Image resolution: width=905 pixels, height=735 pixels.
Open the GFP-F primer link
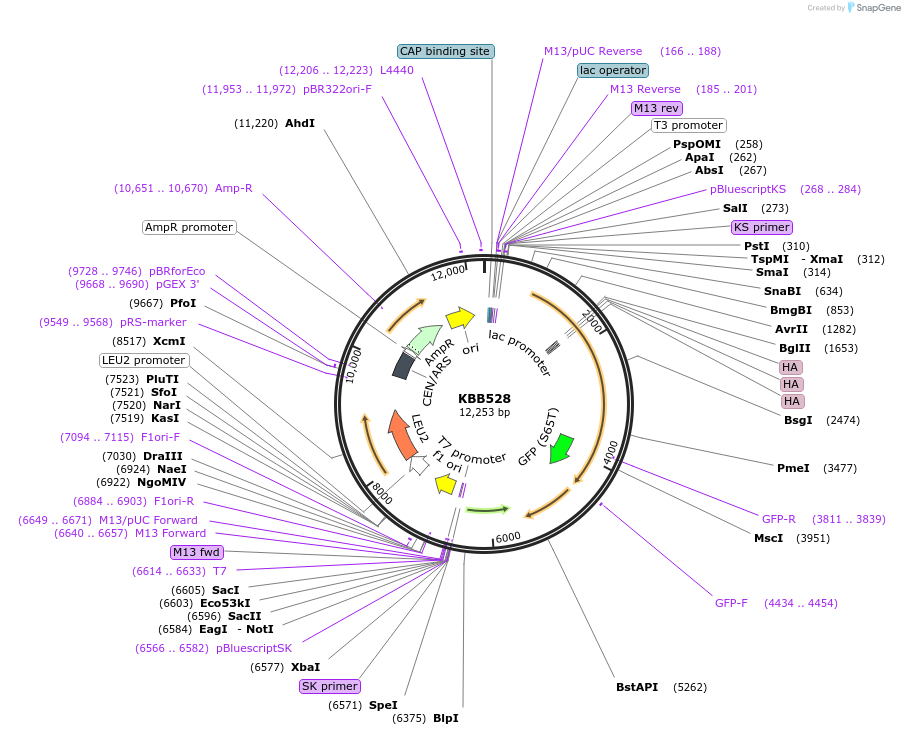coord(729,603)
